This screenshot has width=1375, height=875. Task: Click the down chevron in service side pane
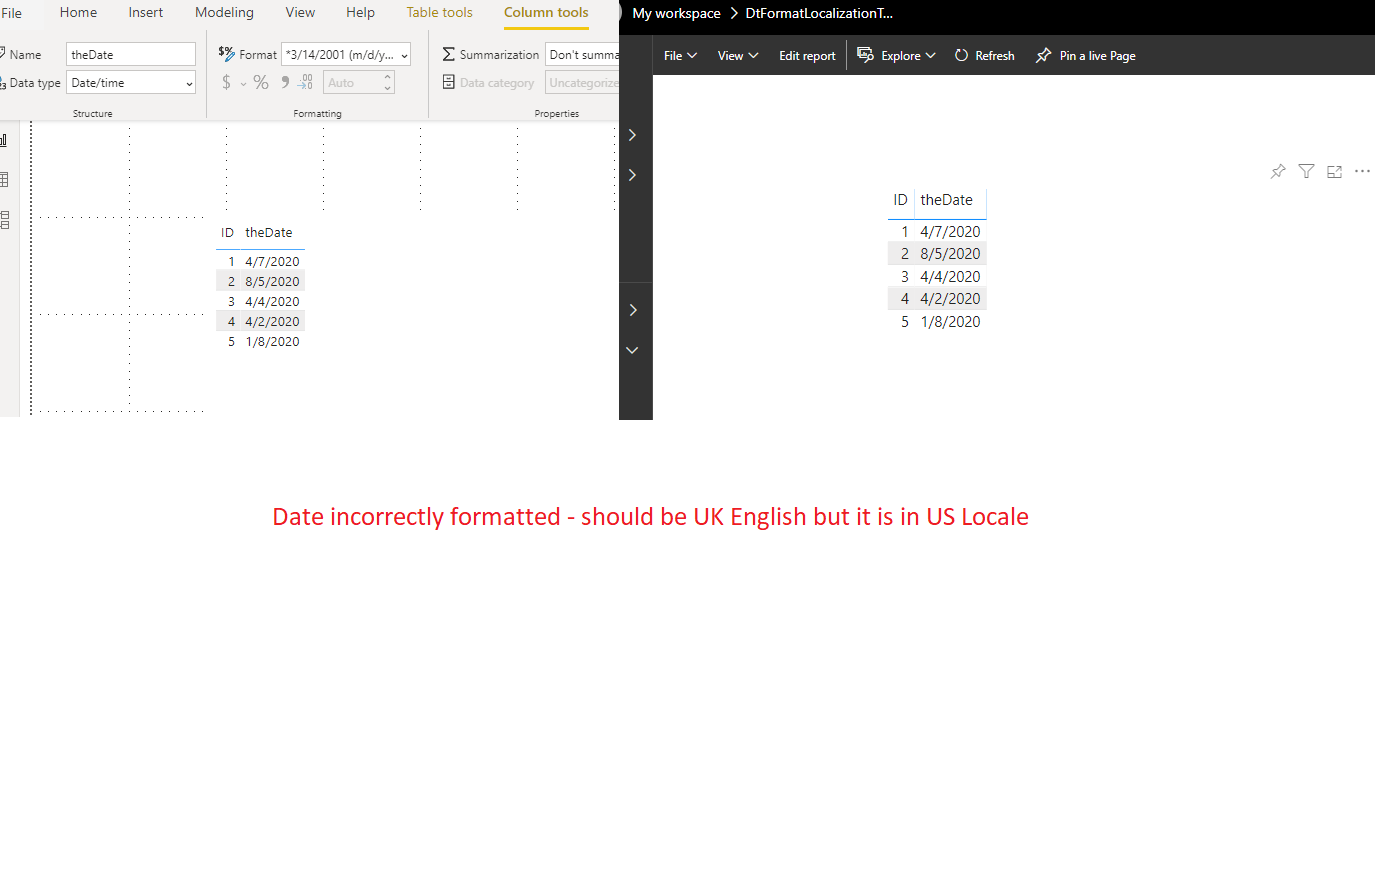tap(632, 350)
